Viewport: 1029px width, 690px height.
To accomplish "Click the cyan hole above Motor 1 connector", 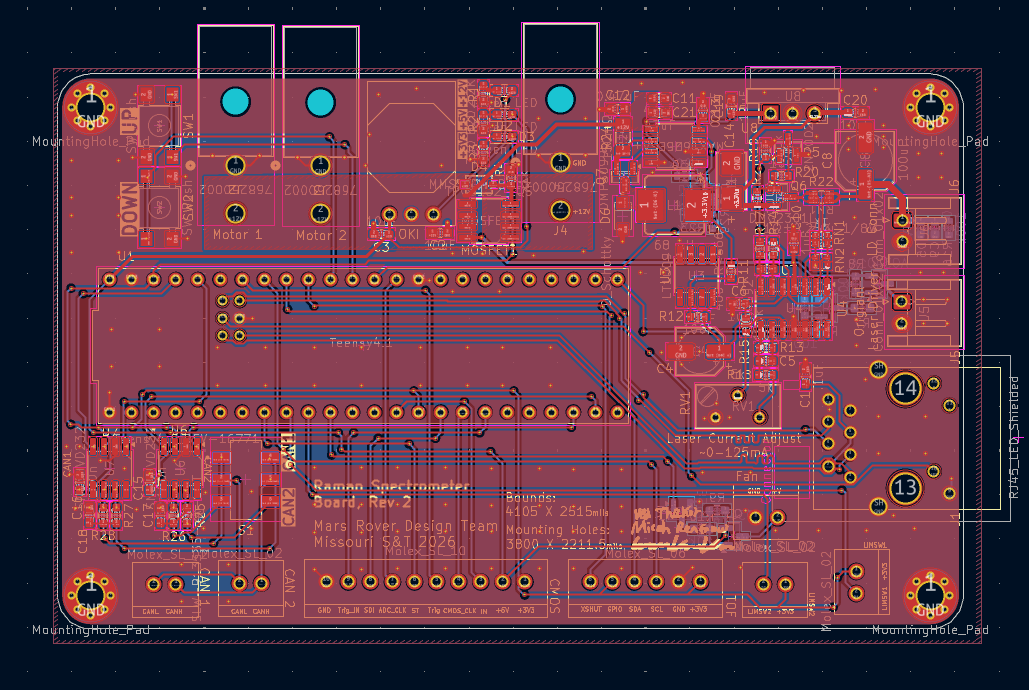I will (x=235, y=101).
